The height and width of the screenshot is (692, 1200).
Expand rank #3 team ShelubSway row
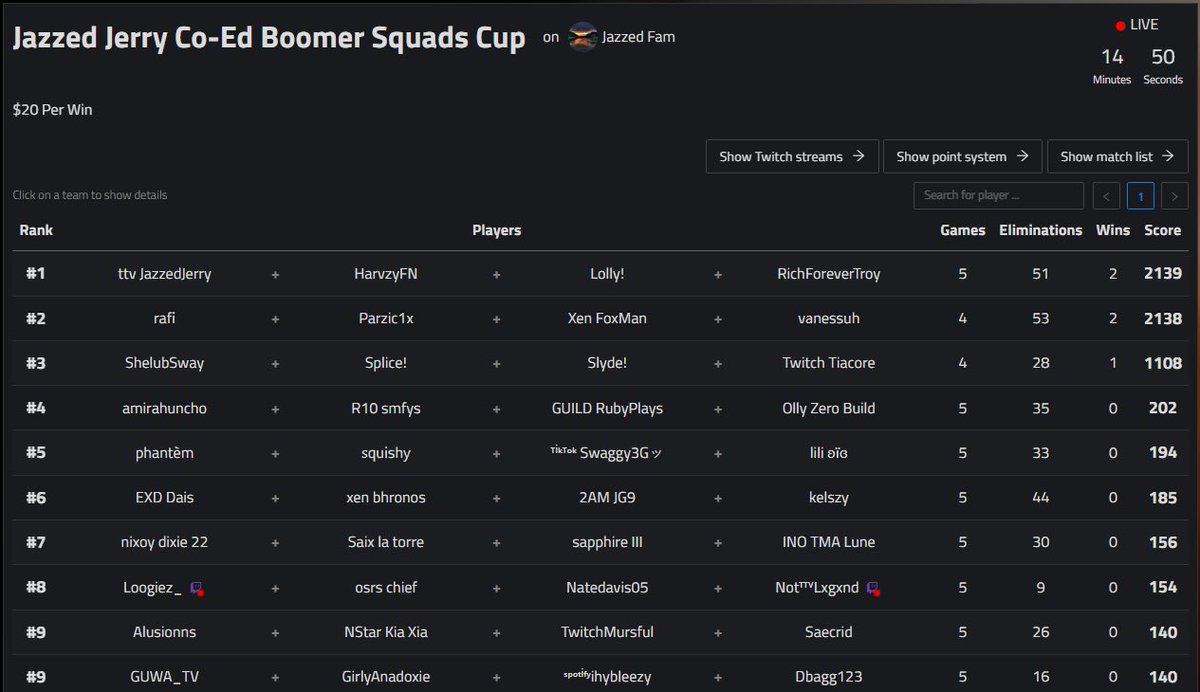(600, 363)
